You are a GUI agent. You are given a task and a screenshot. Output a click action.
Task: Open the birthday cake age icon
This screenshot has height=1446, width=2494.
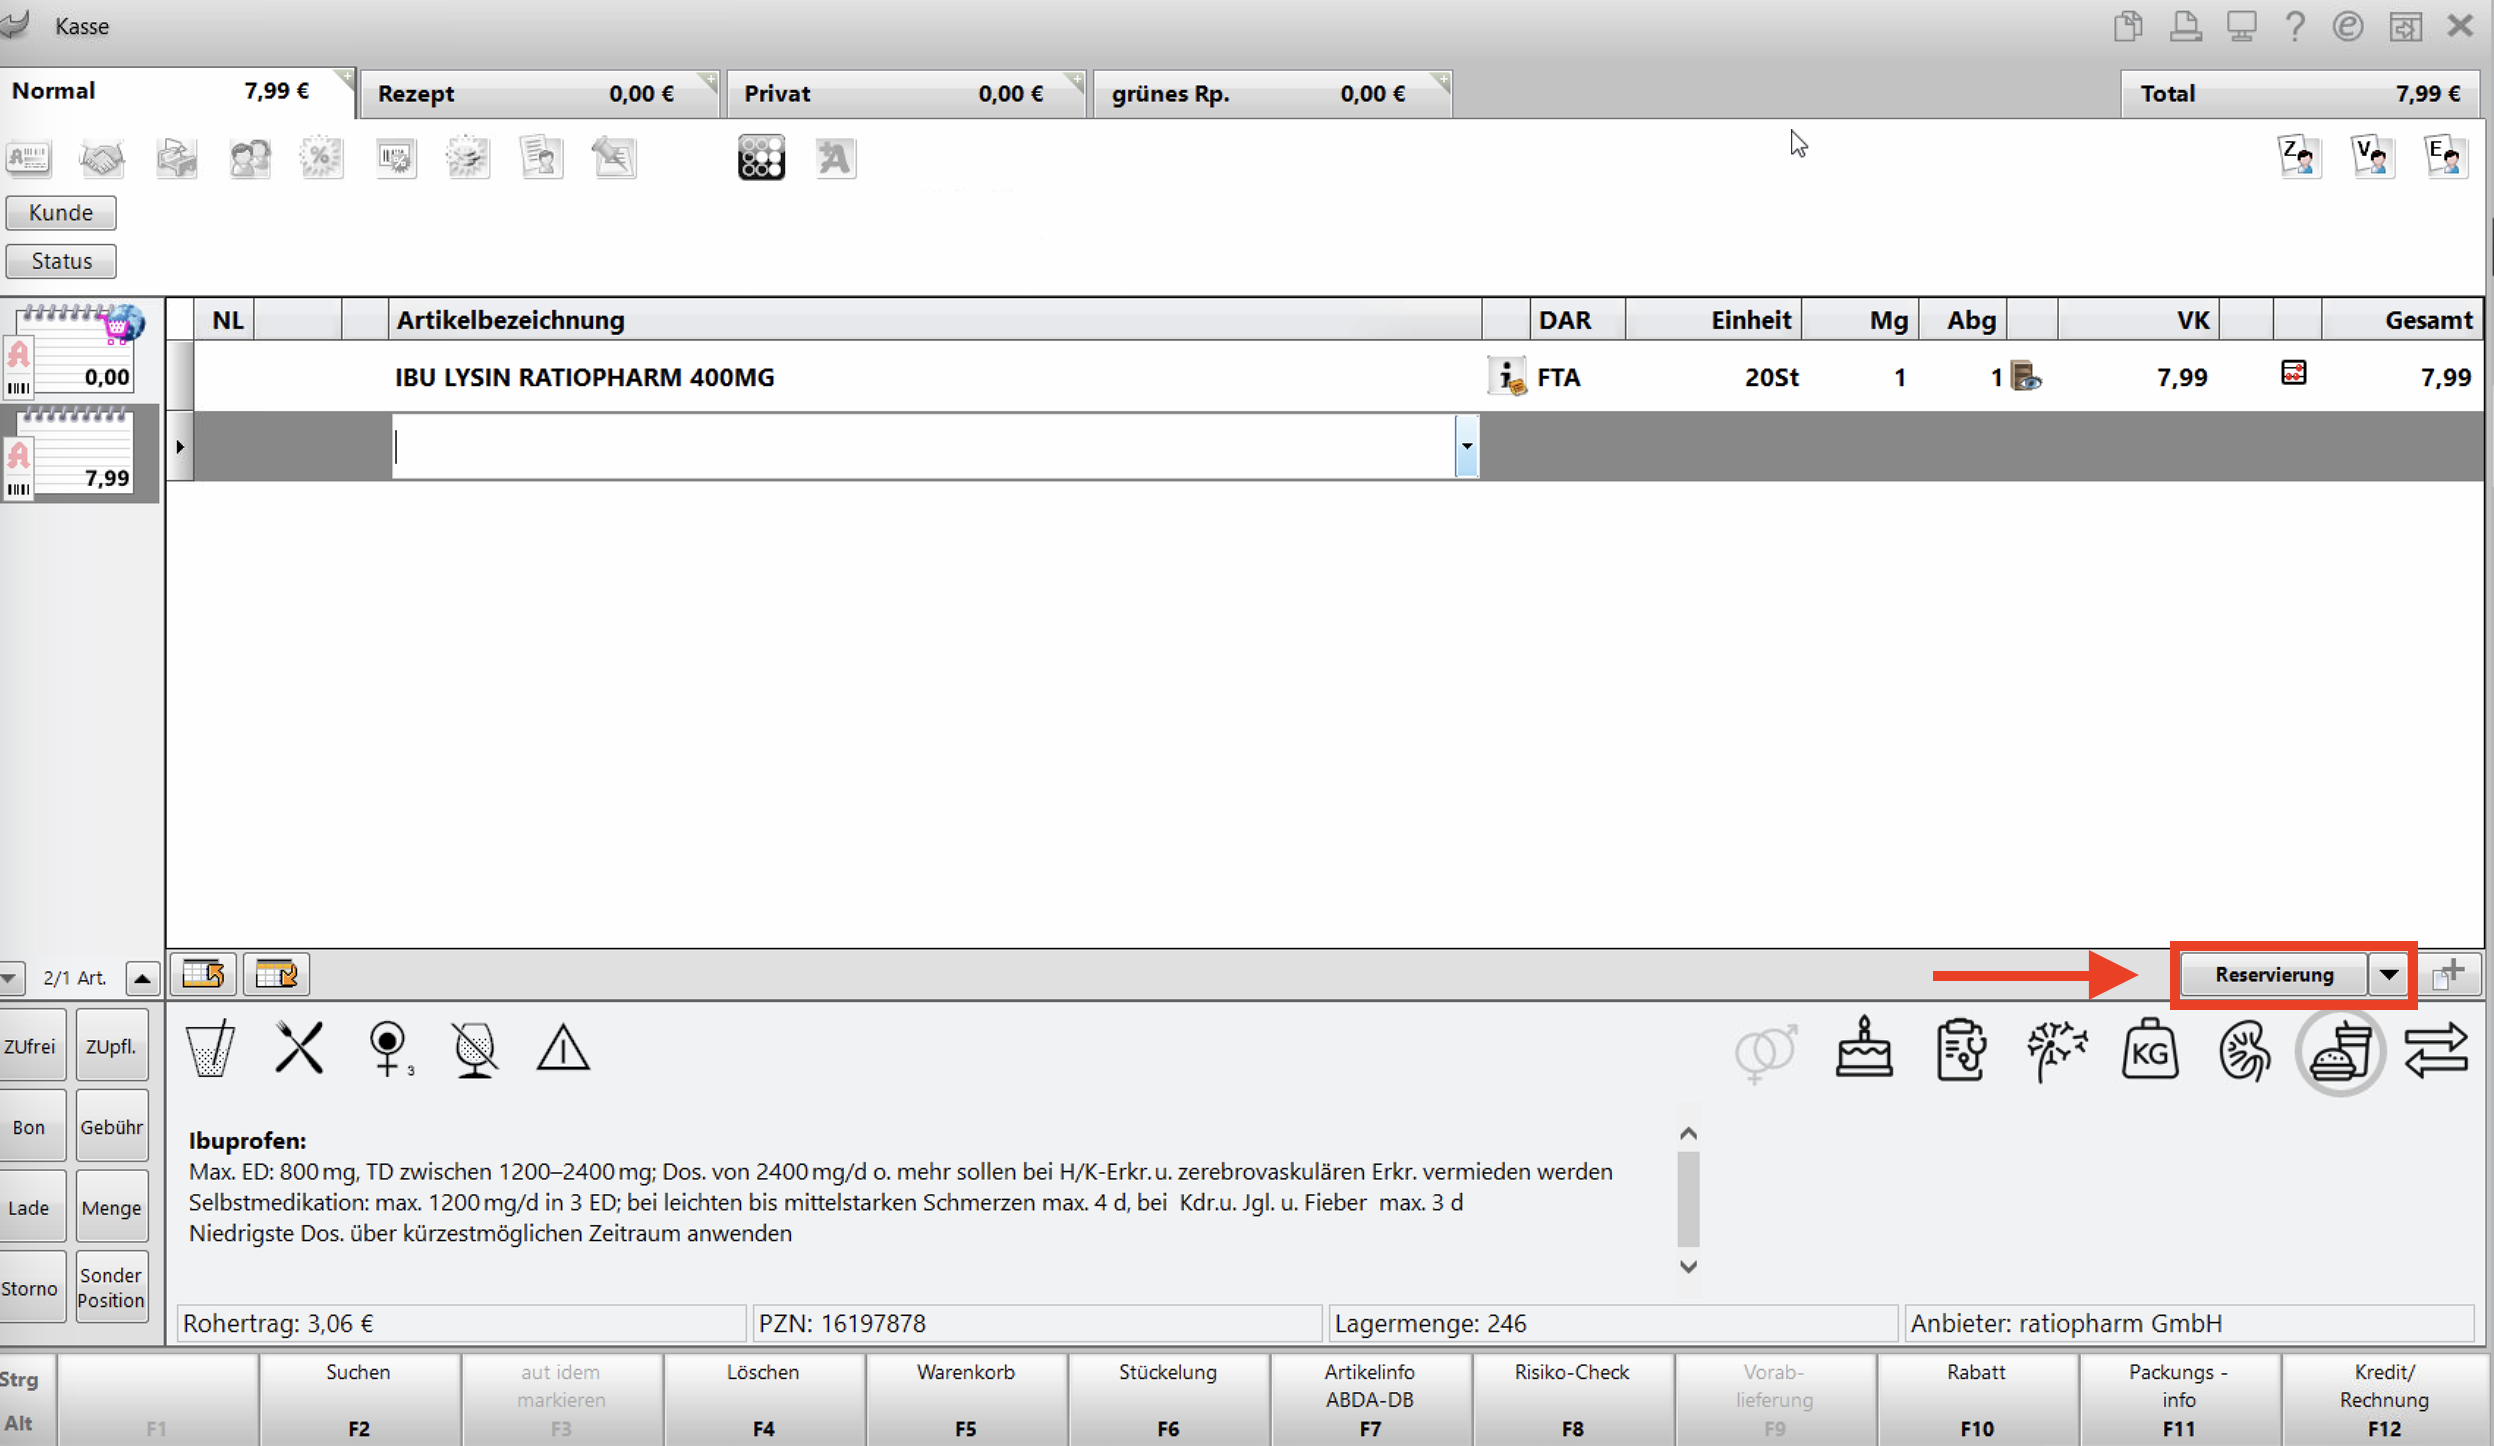pyautogui.click(x=1864, y=1048)
